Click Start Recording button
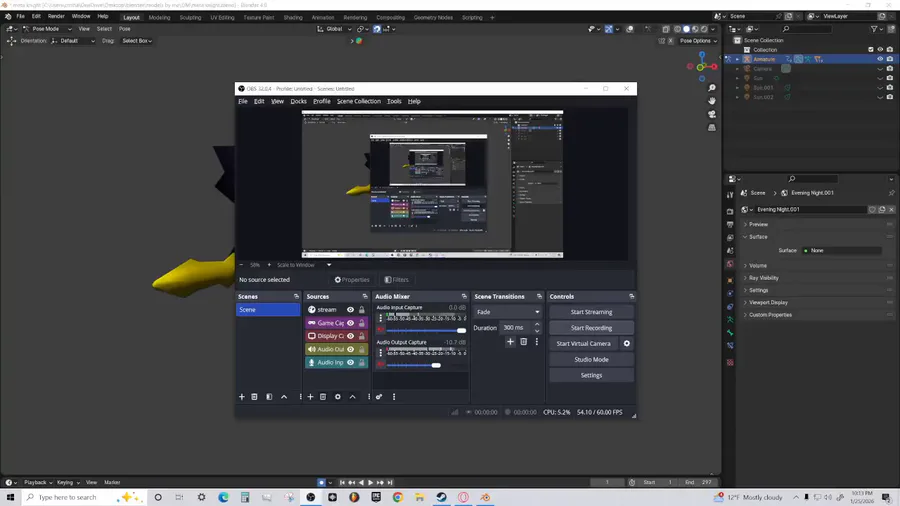Viewport: 900px width, 506px height. tap(591, 328)
